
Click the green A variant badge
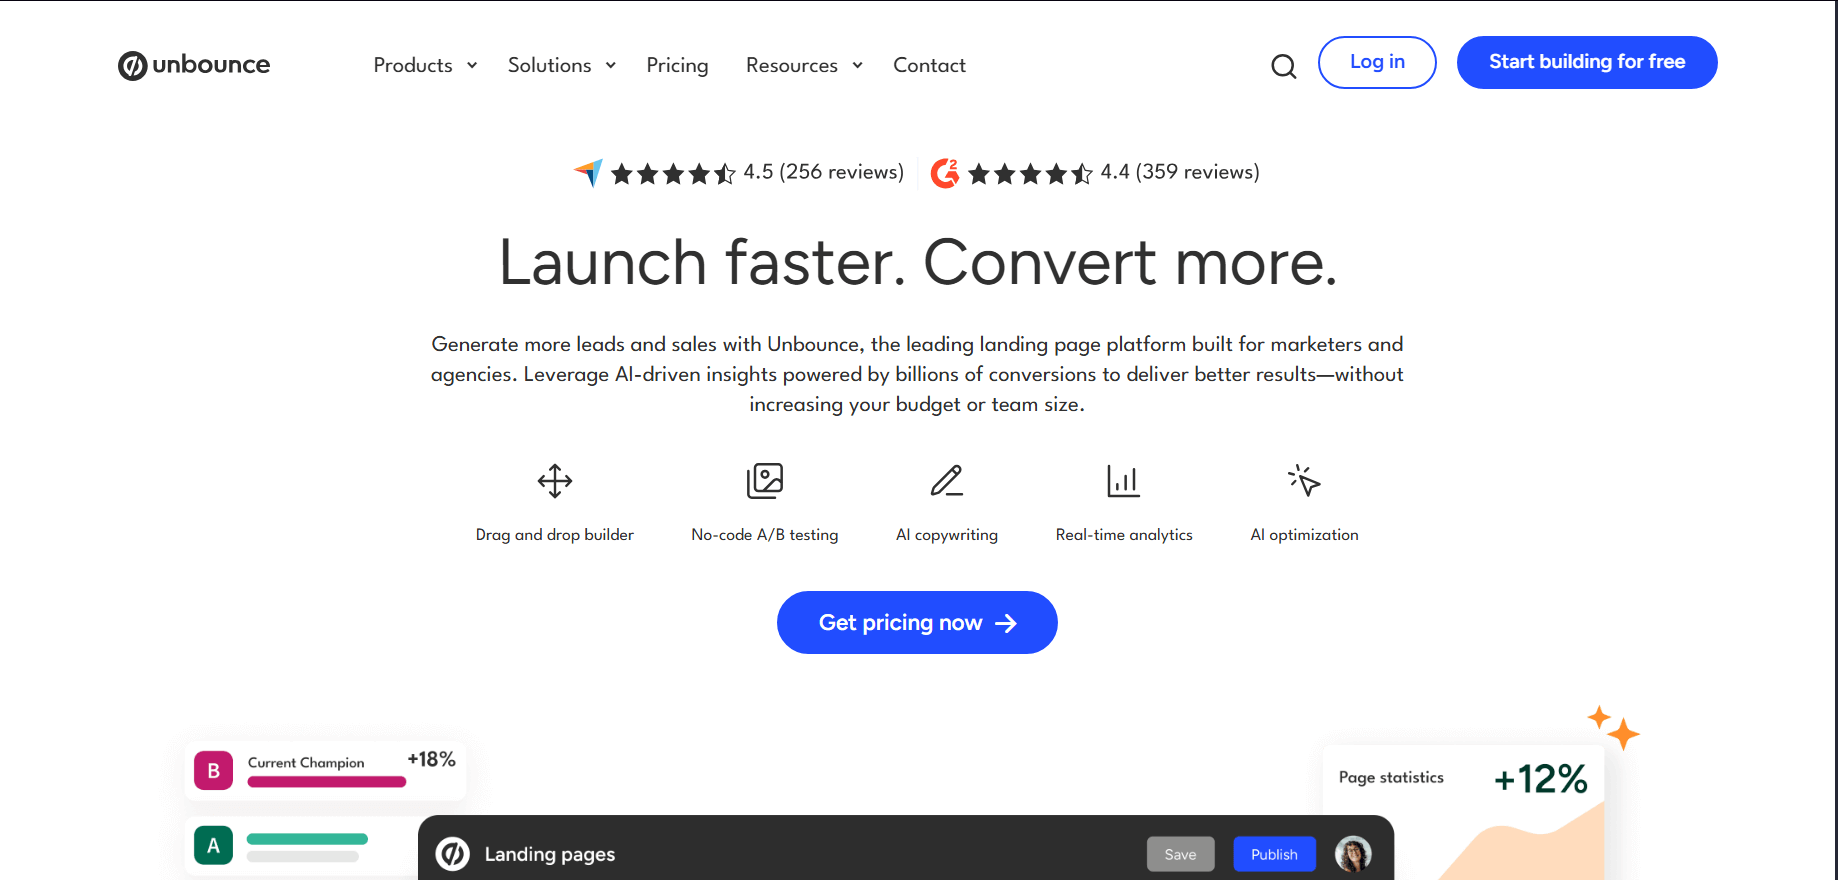tap(213, 846)
